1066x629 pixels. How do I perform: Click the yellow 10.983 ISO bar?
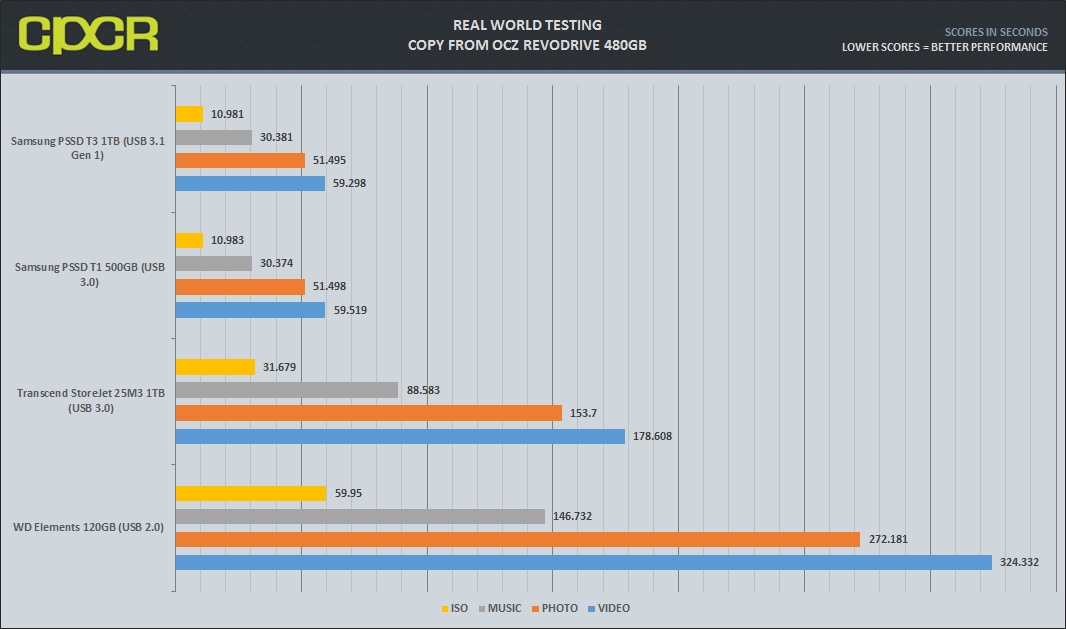point(190,241)
